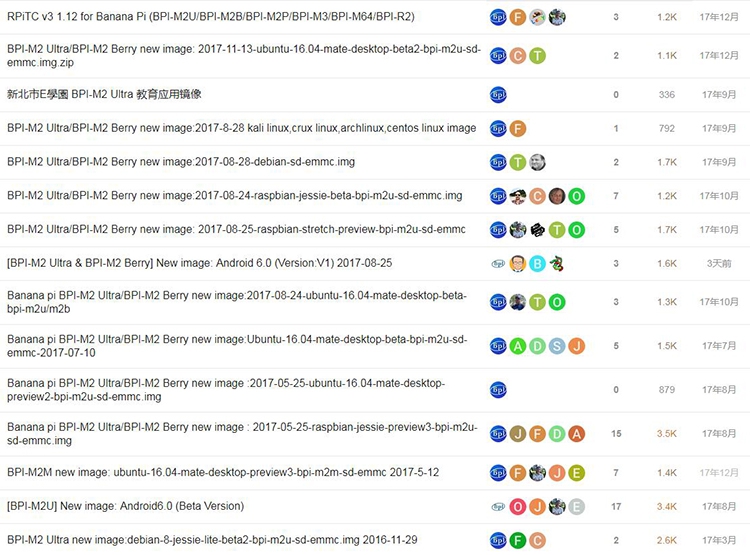The image size is (750, 555).
Task: Click olive J avatar in raspbian-jessie-preview3 row
Action: click(518, 434)
